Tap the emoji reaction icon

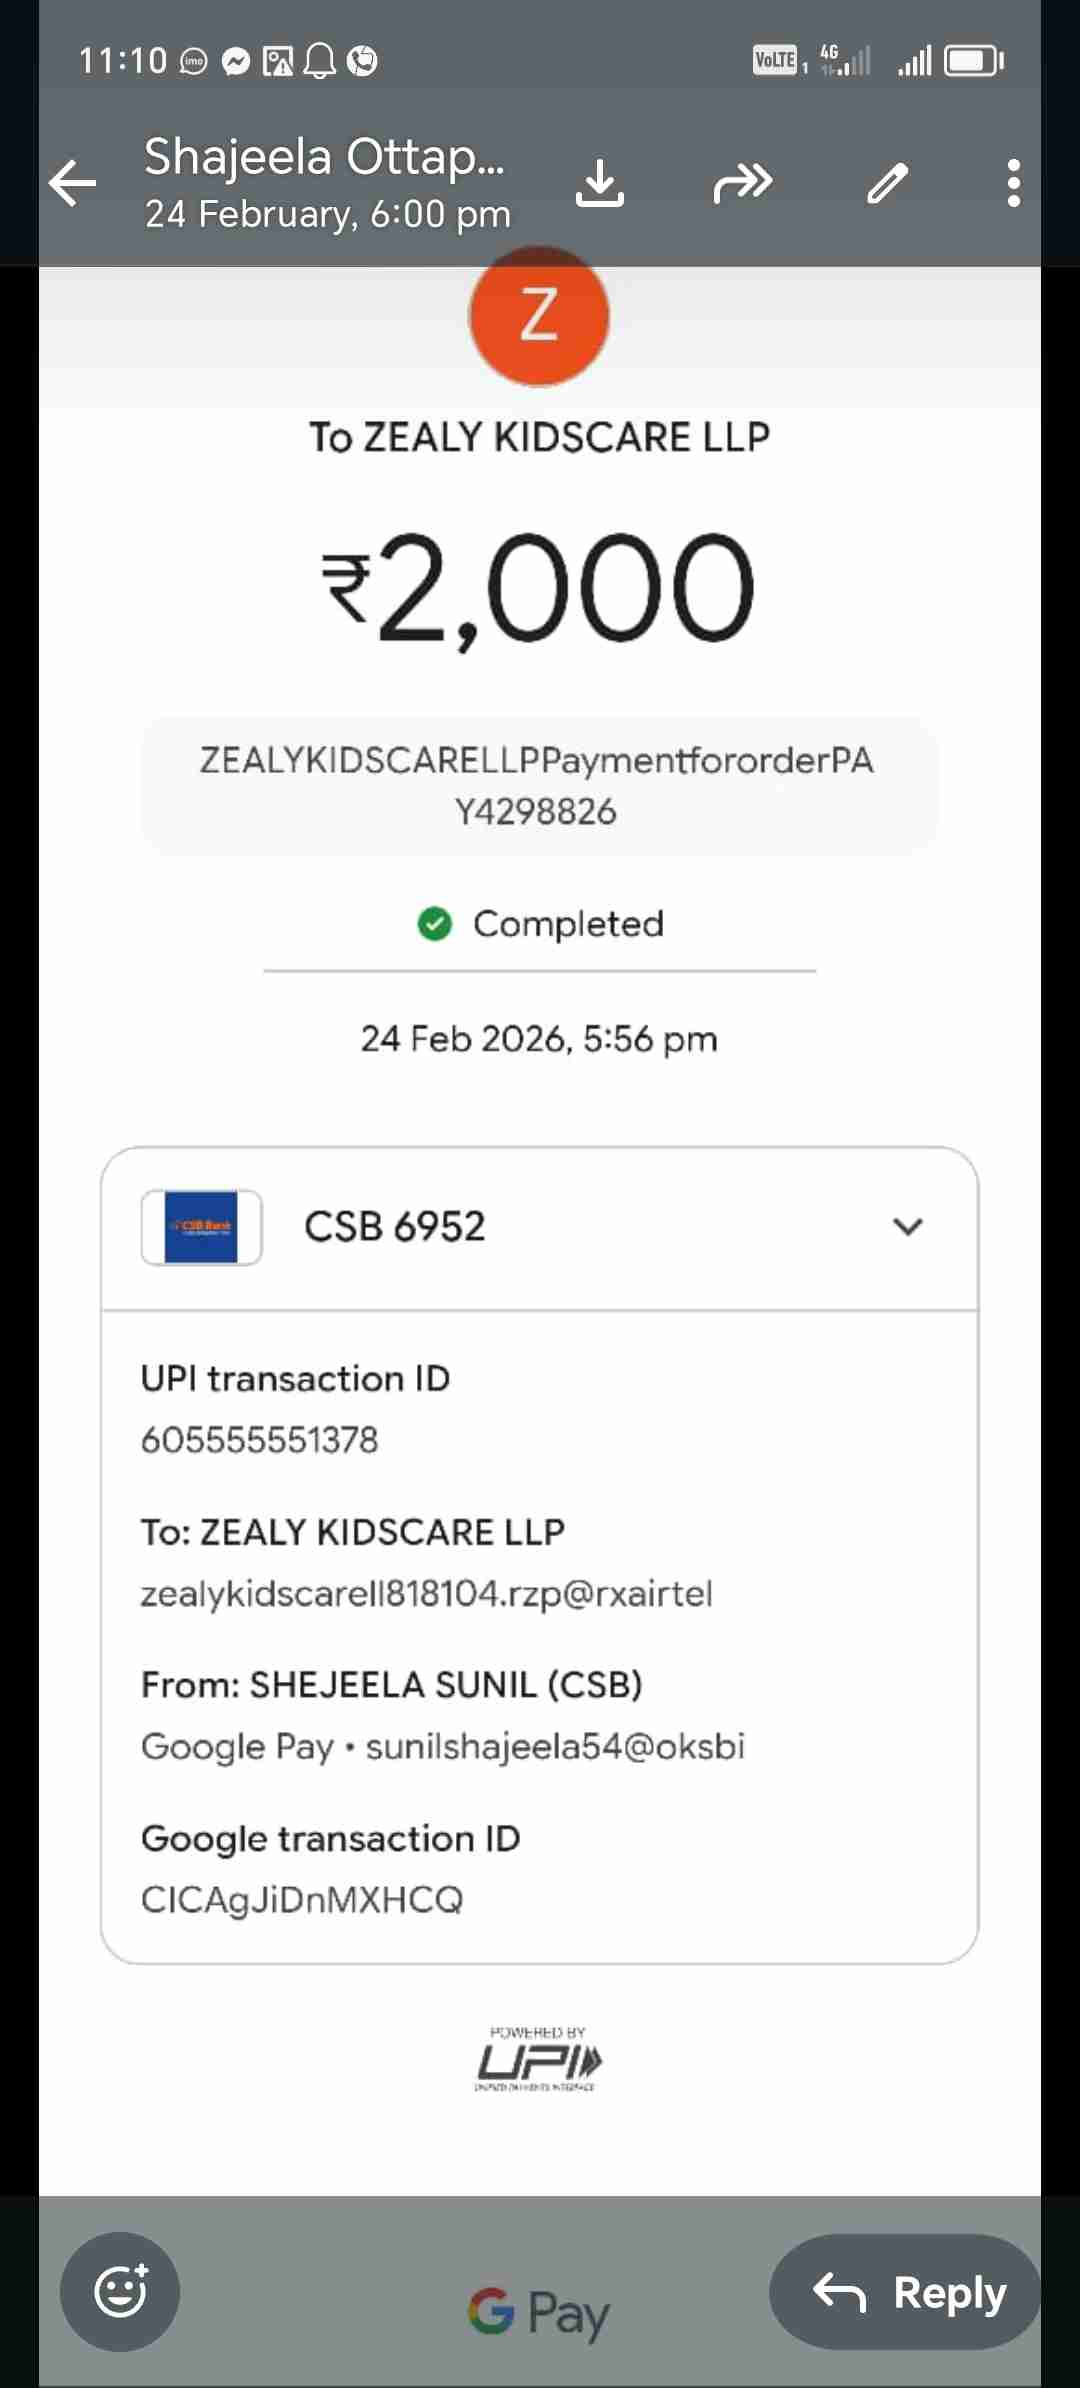coord(120,2291)
